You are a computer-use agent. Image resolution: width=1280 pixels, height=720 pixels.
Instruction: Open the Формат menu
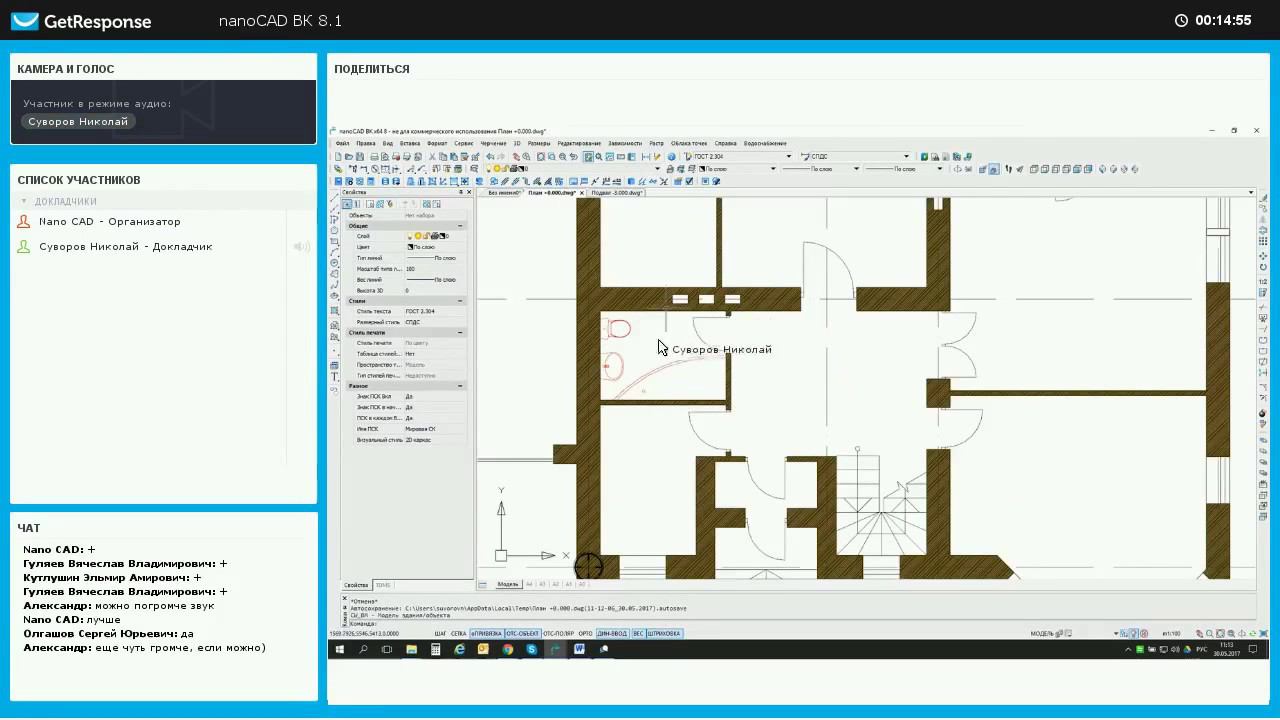(437, 143)
